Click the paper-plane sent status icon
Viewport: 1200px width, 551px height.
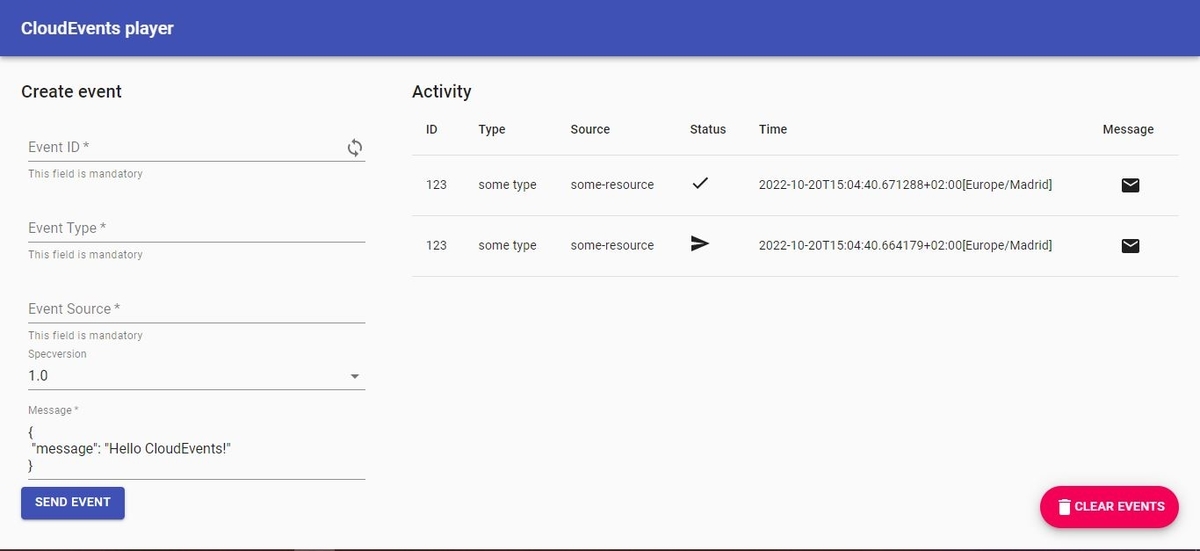(700, 244)
